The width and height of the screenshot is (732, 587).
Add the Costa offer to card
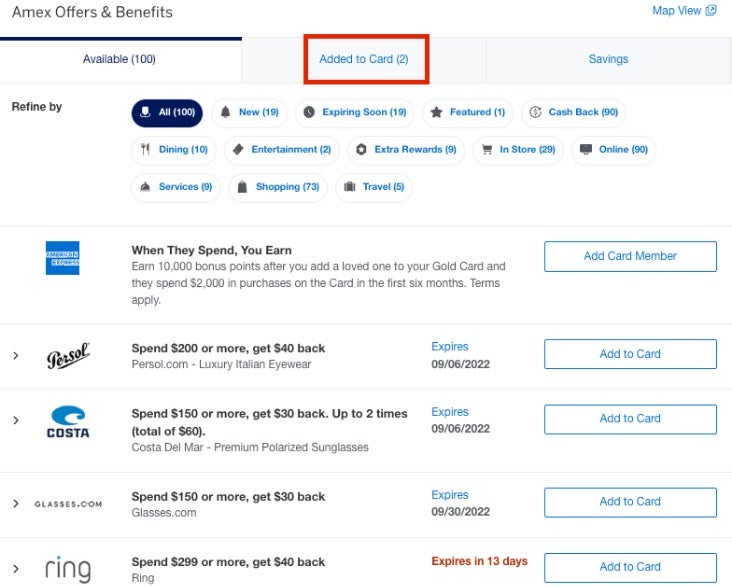click(x=630, y=419)
